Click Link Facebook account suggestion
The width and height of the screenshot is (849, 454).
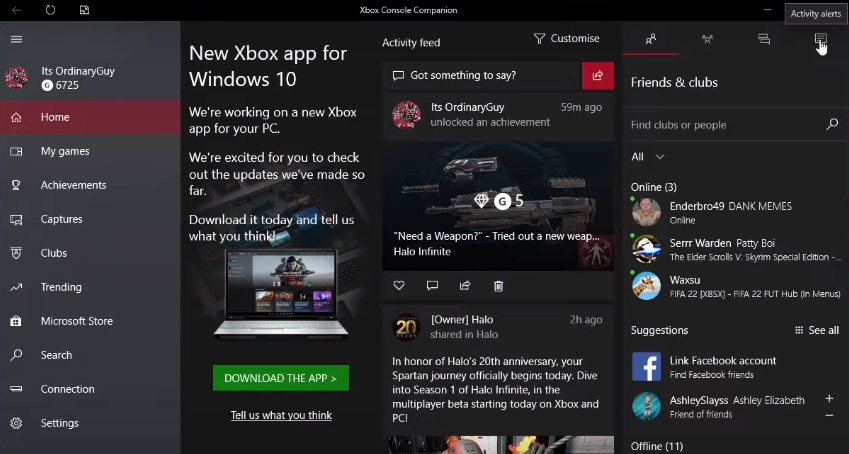(x=735, y=367)
